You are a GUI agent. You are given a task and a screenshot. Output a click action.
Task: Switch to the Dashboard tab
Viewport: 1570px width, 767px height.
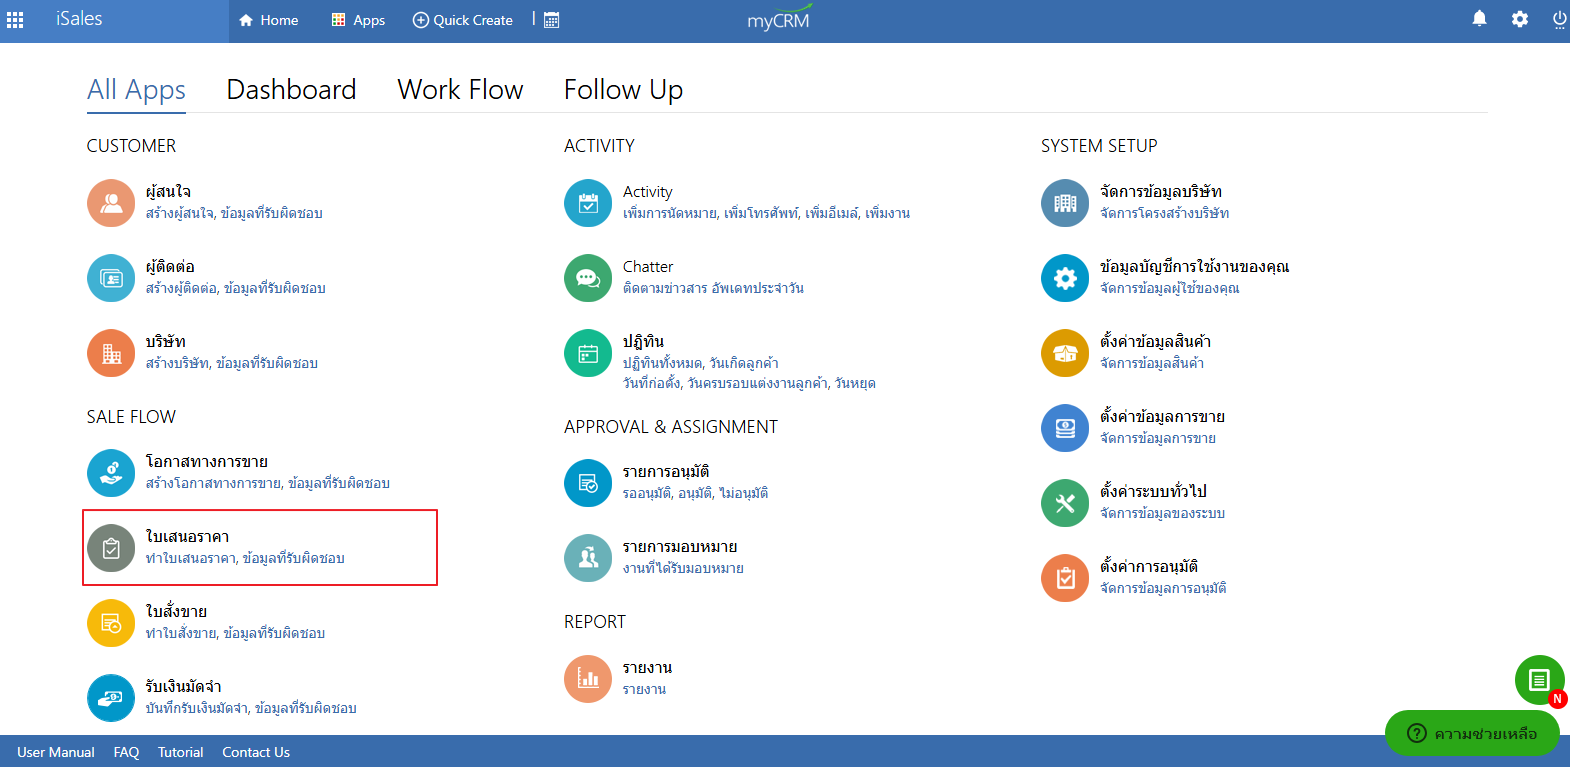[x=291, y=90]
